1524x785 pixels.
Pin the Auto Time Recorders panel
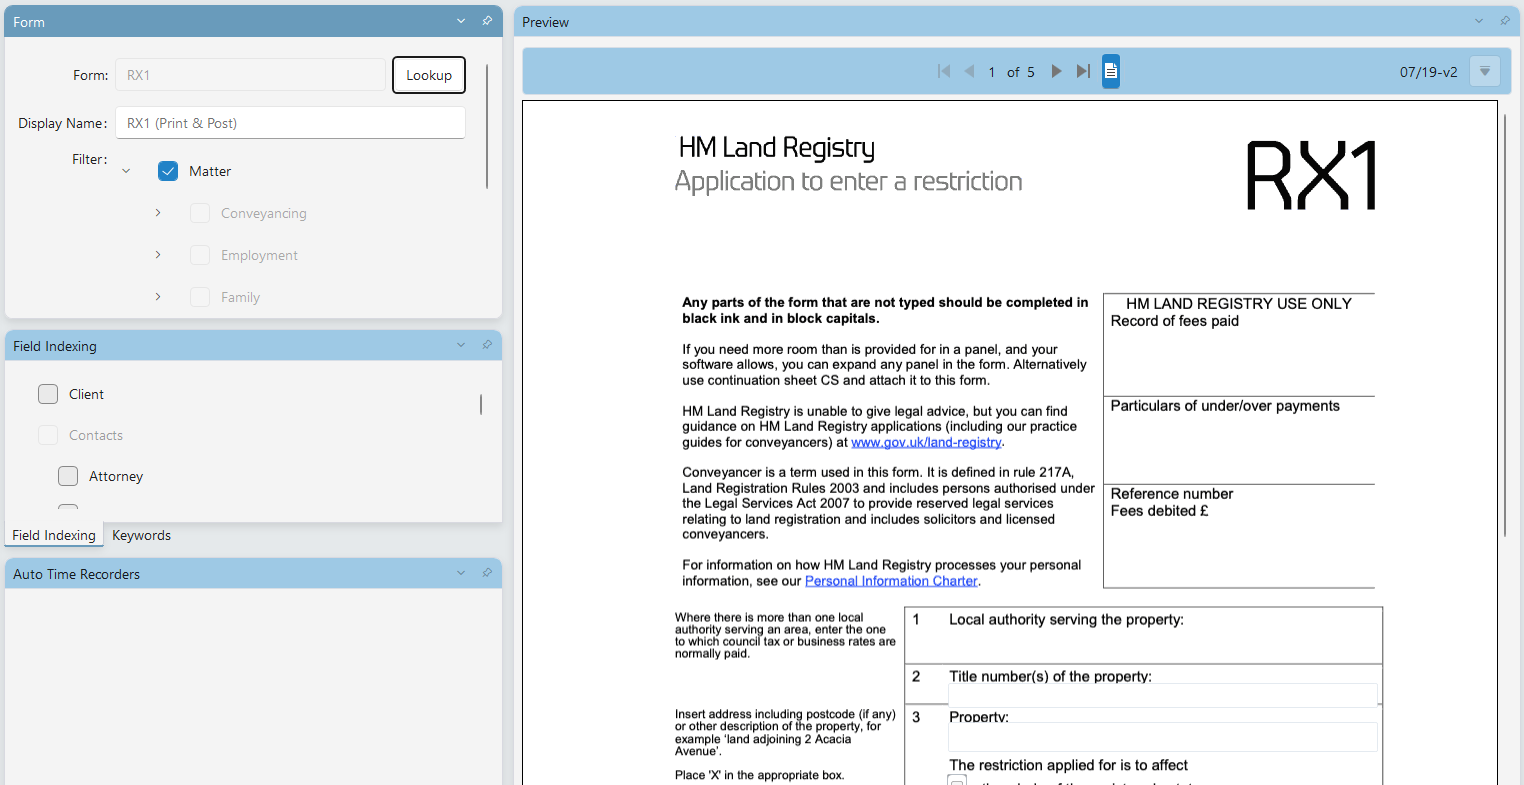[487, 573]
